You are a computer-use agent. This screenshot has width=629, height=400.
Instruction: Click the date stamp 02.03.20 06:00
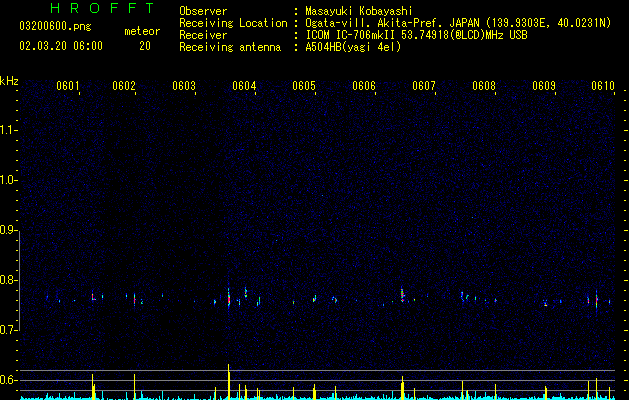pyautogui.click(x=61, y=46)
